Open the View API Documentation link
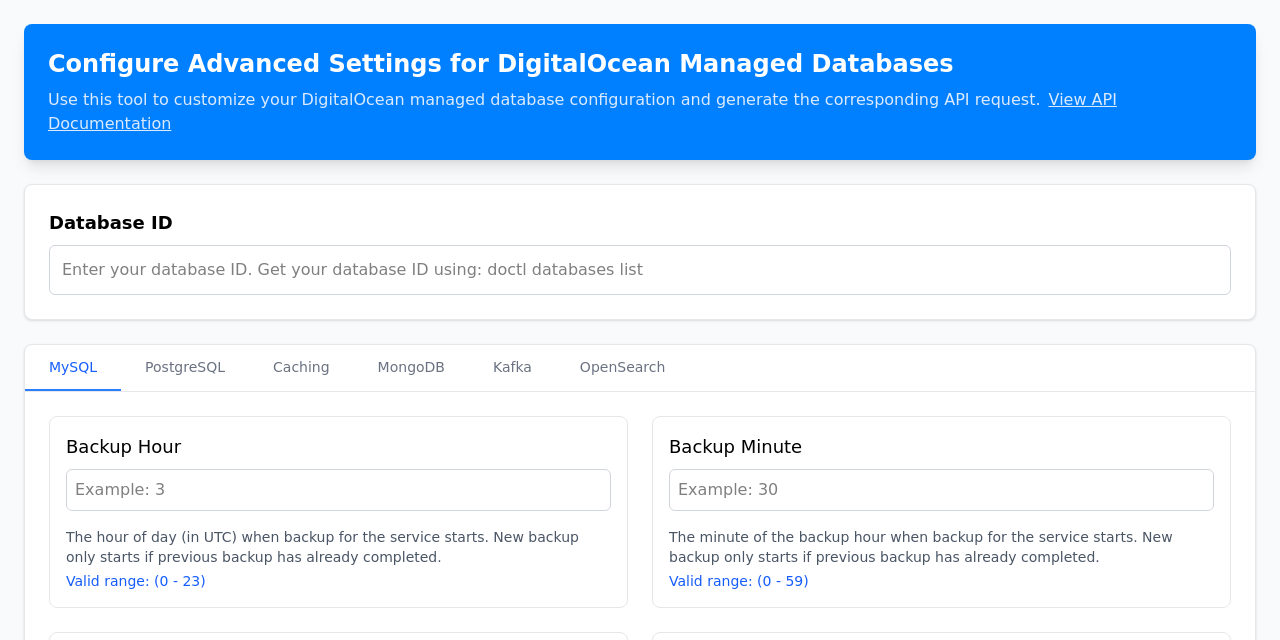The width and height of the screenshot is (1280, 640). 1082,100
